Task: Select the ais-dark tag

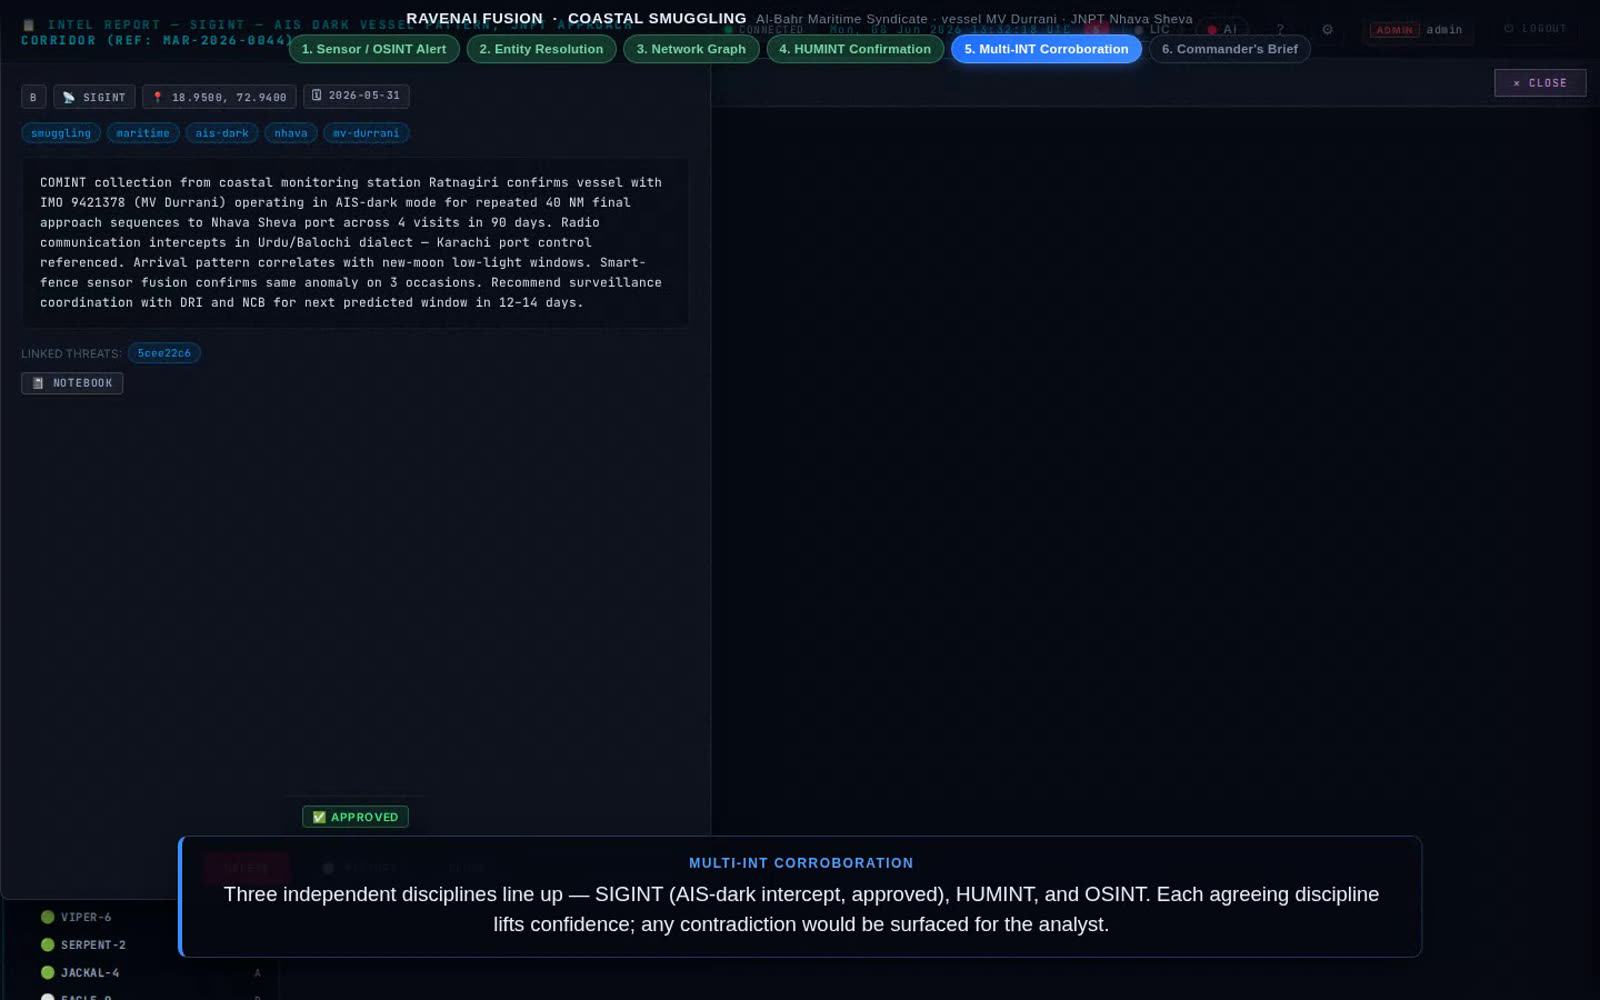Action: [x=222, y=133]
